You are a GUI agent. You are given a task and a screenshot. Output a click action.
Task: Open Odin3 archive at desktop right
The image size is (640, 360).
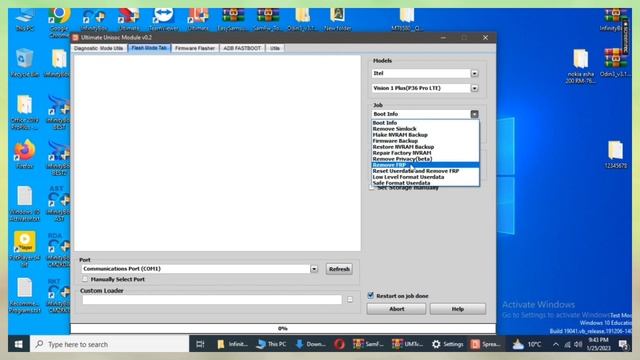pos(616,62)
